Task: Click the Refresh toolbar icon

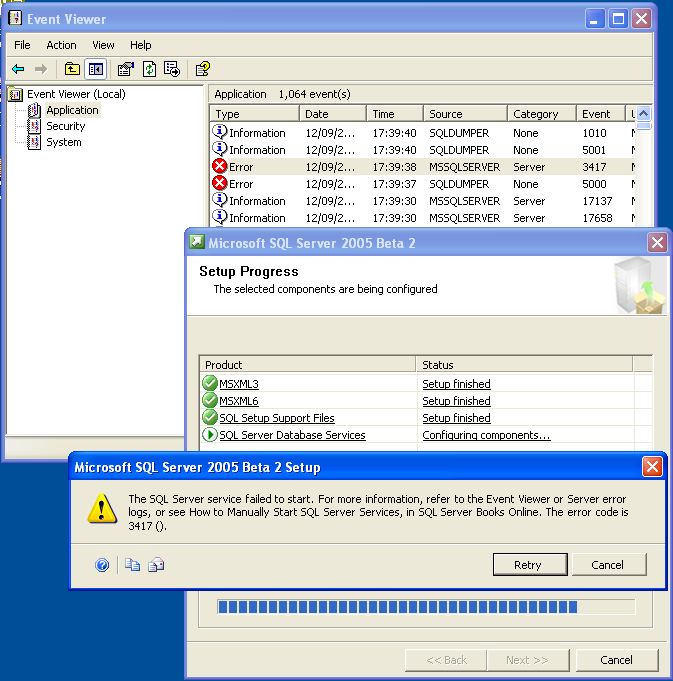Action: point(150,69)
